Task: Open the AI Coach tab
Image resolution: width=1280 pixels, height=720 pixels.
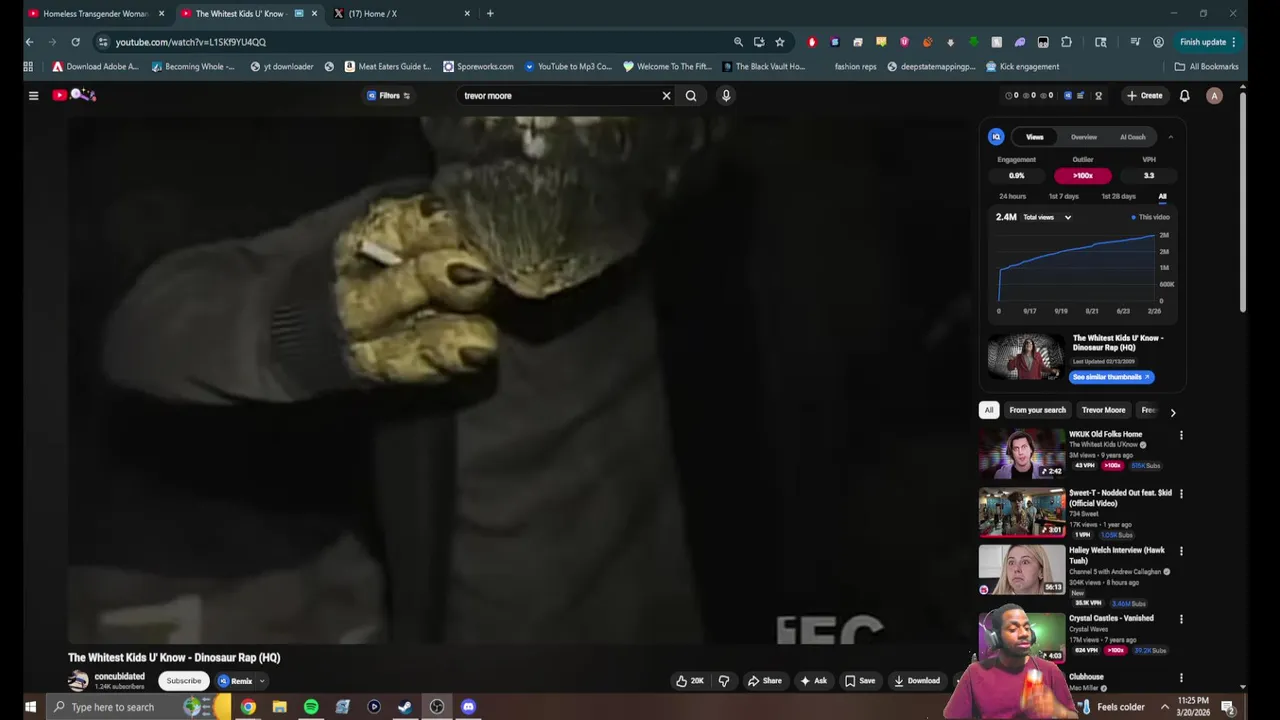Action: [1133, 137]
